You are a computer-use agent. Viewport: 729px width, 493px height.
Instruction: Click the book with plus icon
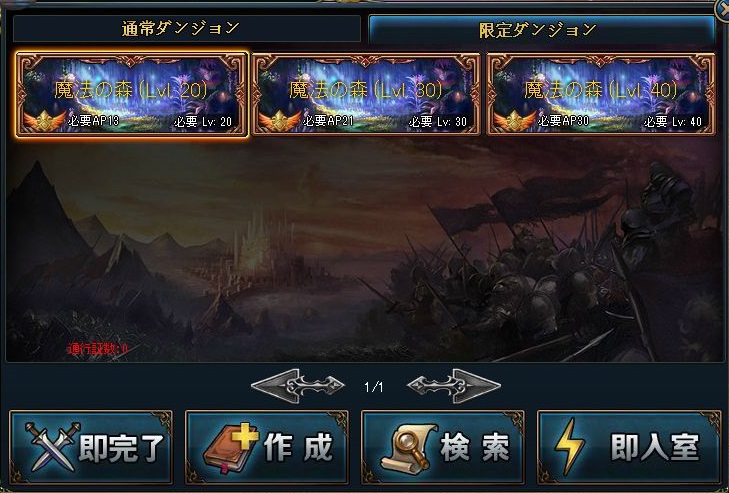point(231,447)
